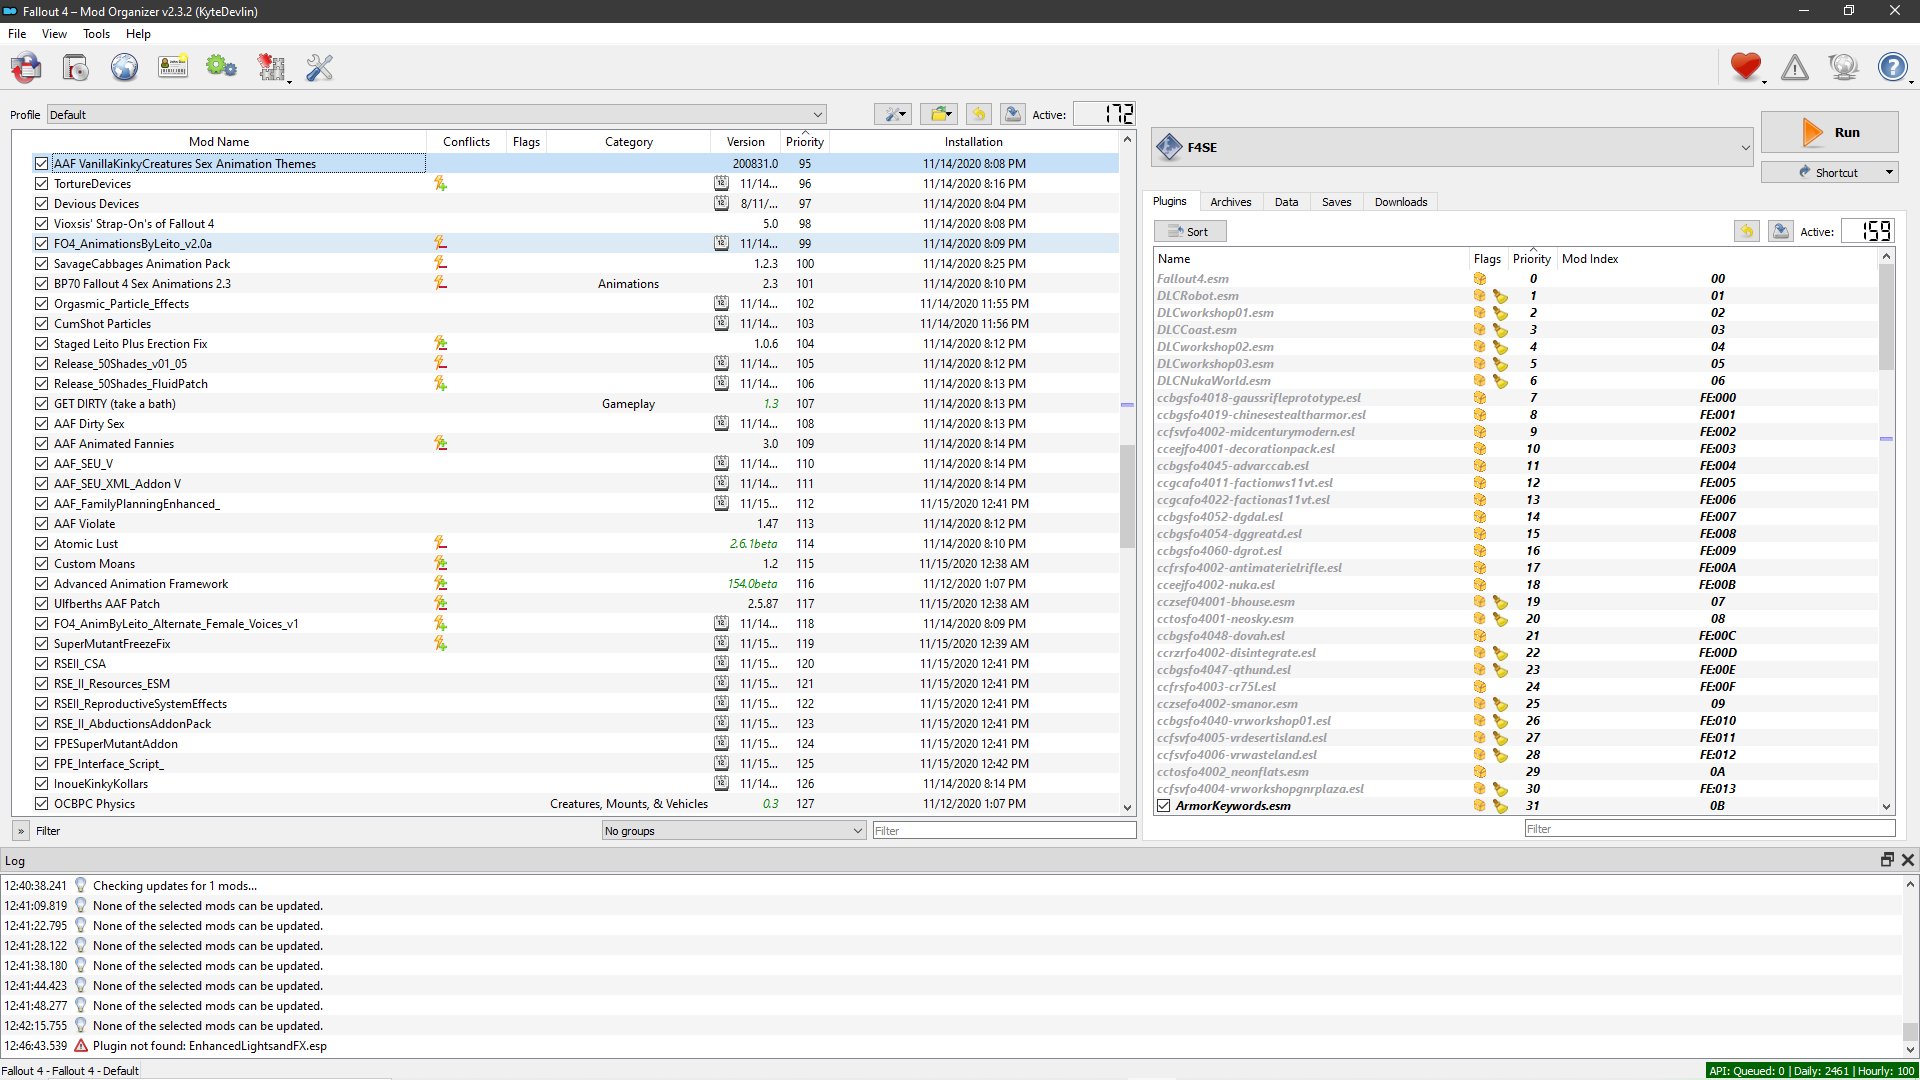Click the mod list Filter text field
The width and height of the screenshot is (1920, 1080).
pos(1004,831)
